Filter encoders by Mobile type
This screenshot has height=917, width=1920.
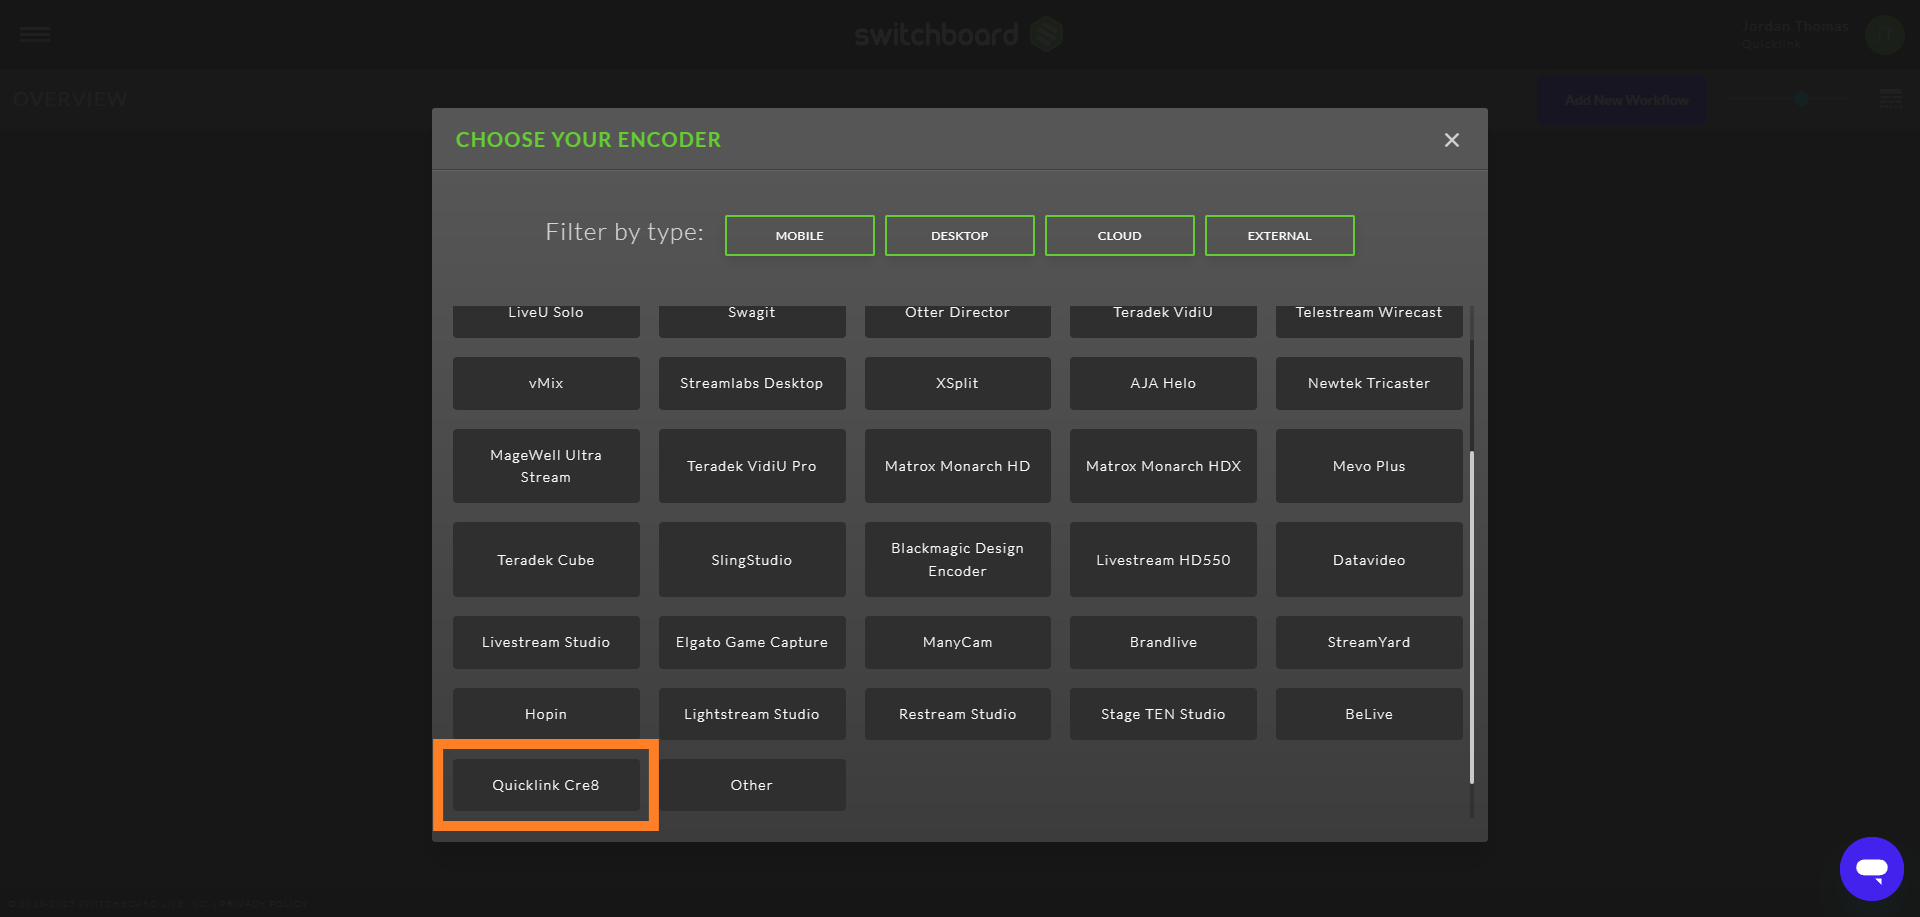point(800,236)
